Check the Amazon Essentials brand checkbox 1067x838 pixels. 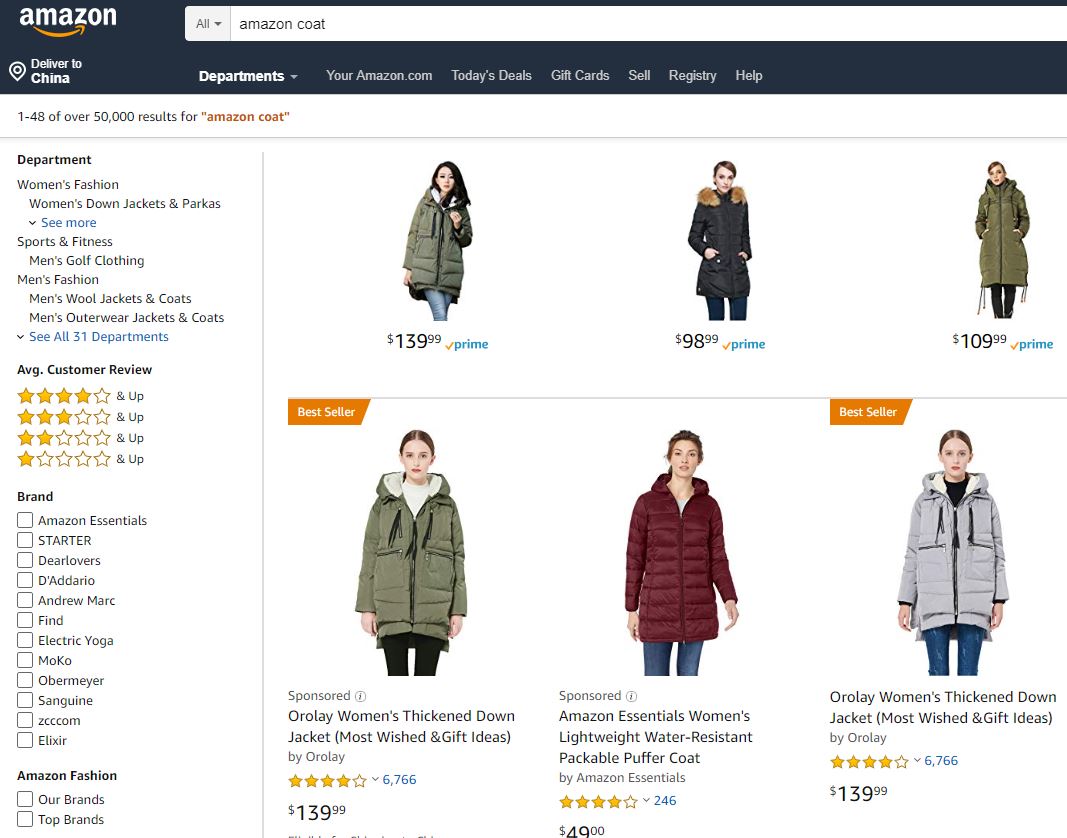coord(25,520)
